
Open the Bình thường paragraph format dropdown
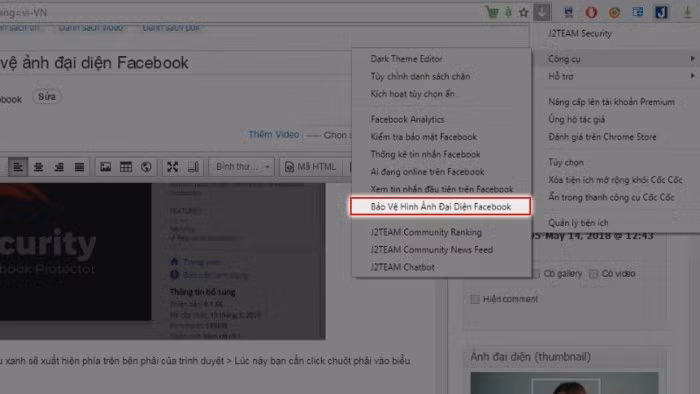click(x=242, y=167)
